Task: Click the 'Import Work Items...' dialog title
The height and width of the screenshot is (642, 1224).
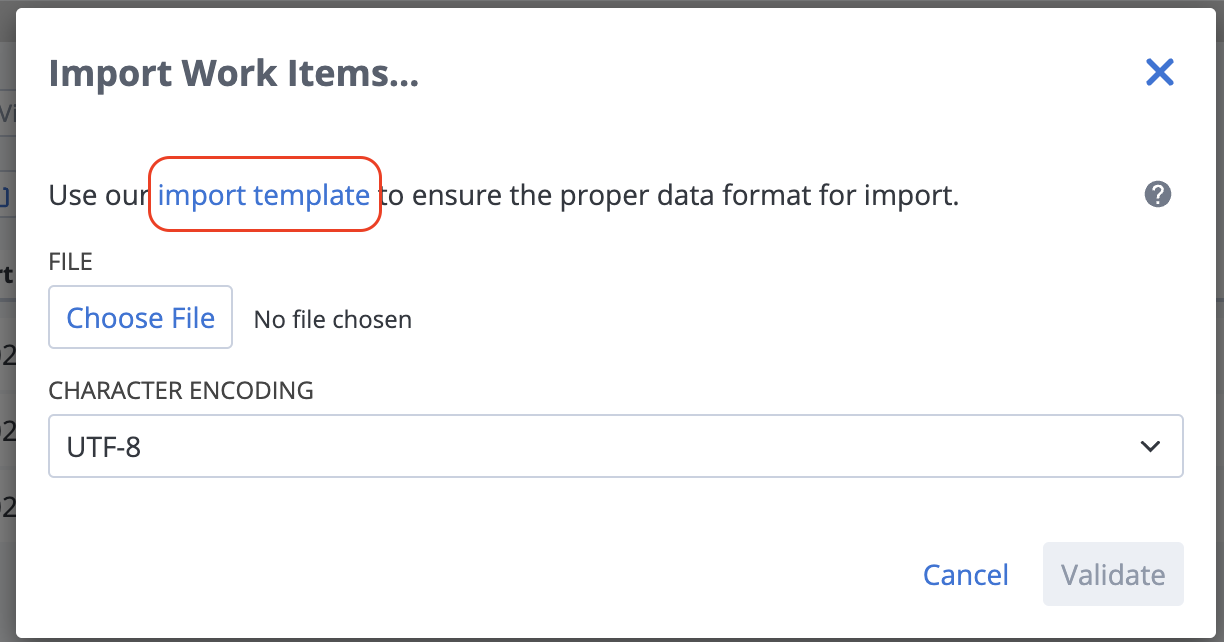Action: pyautogui.click(x=233, y=73)
